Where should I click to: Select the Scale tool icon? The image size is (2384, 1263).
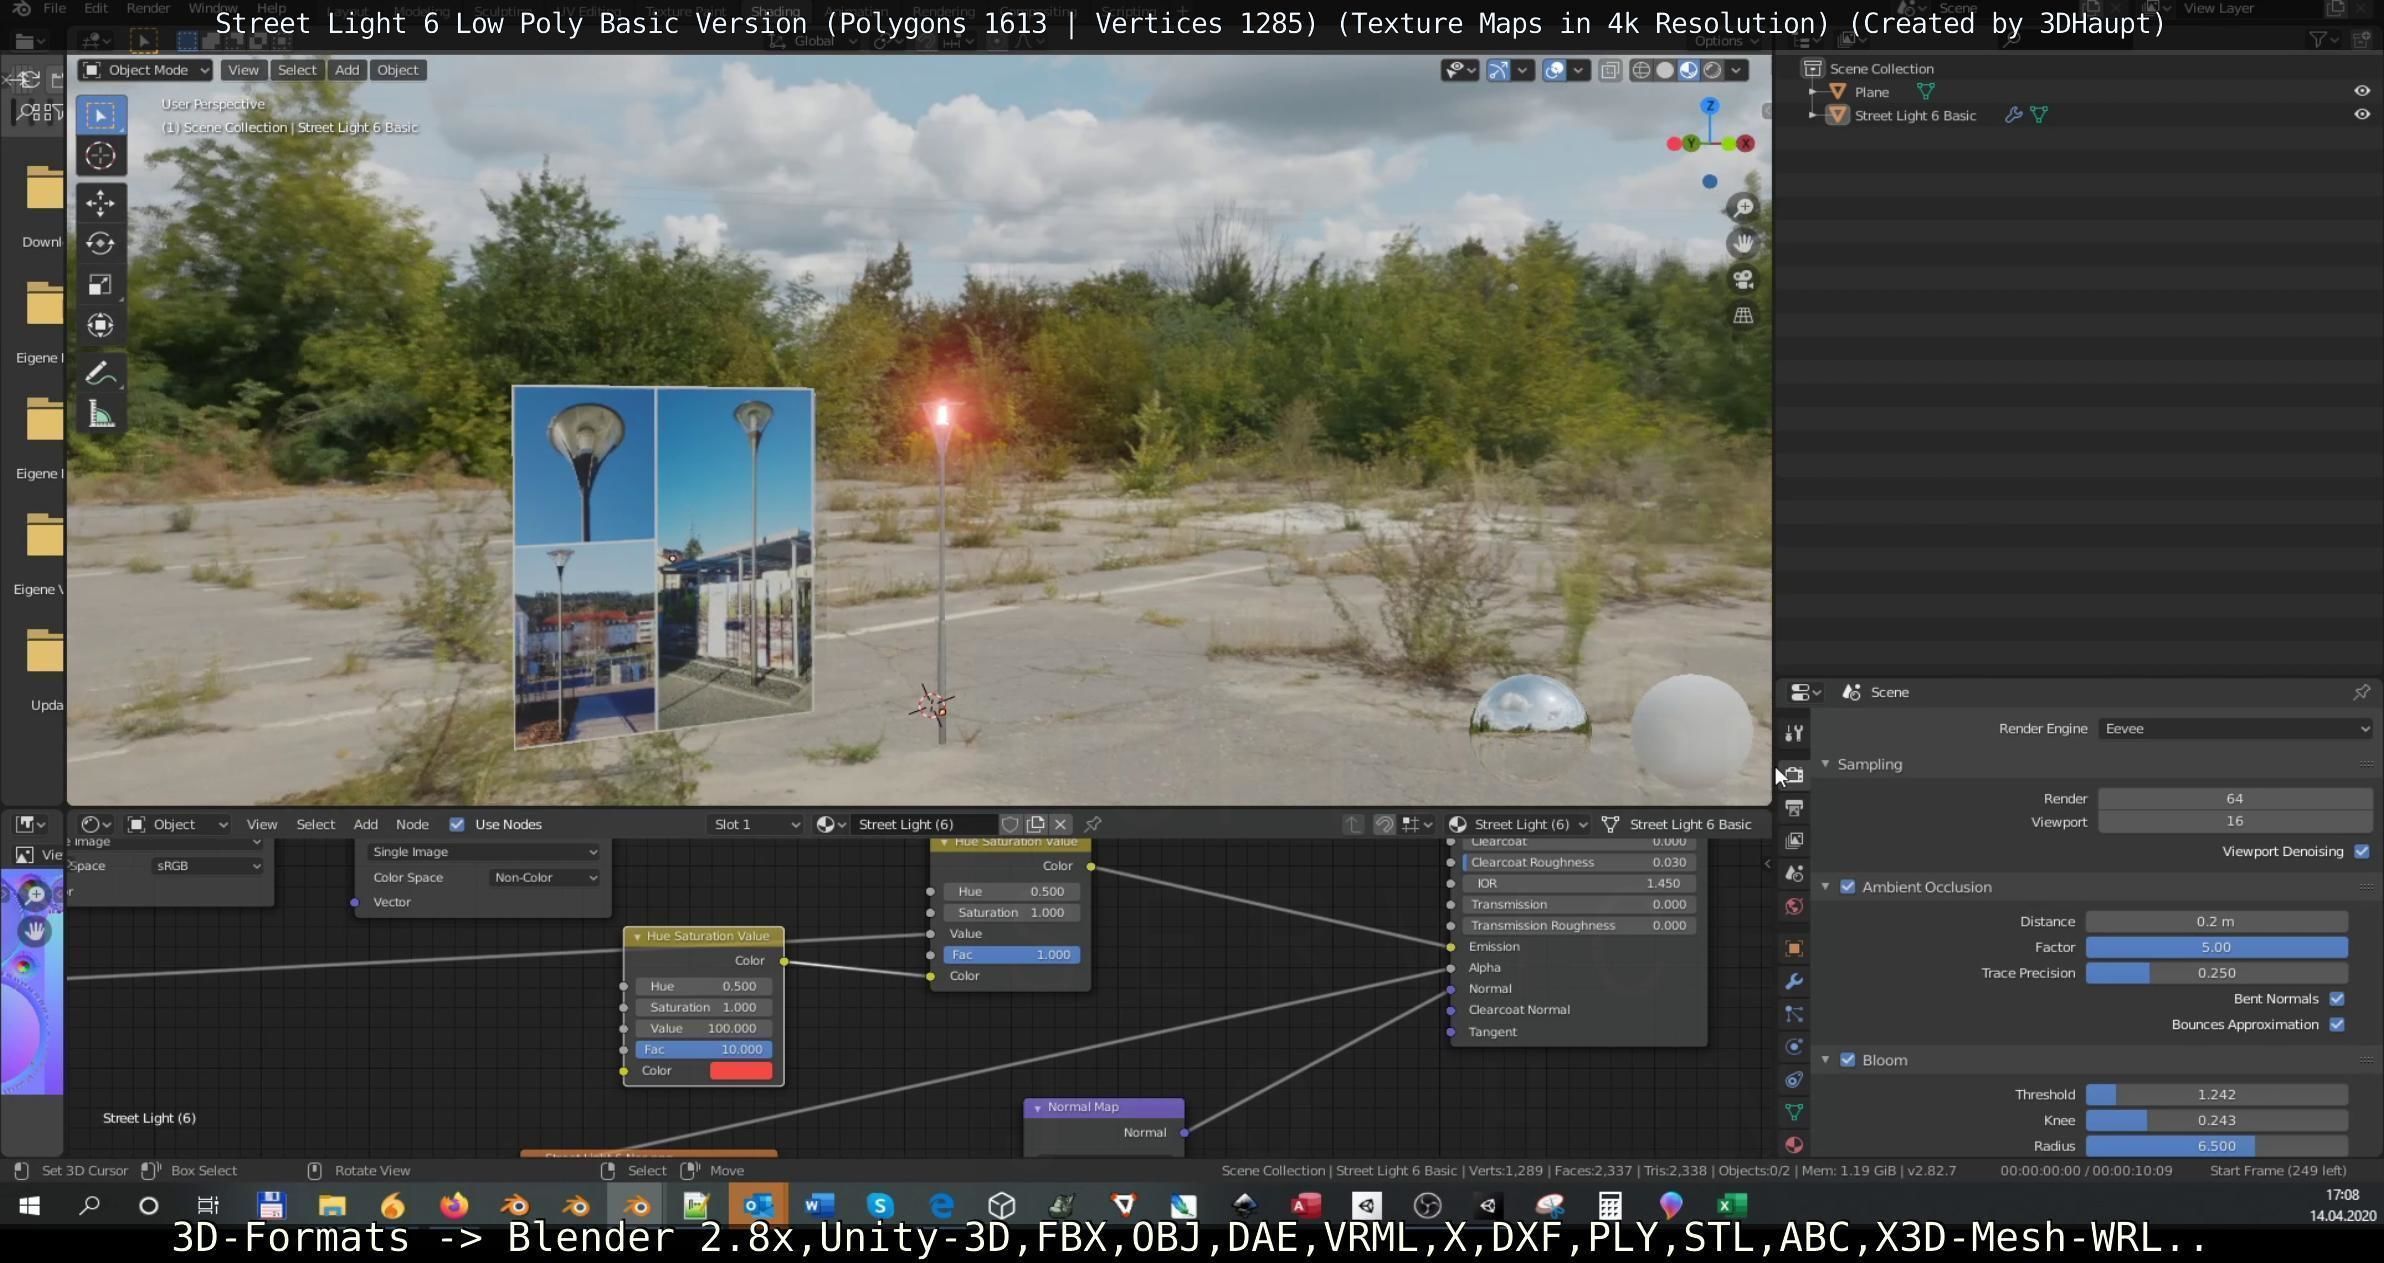tap(100, 285)
